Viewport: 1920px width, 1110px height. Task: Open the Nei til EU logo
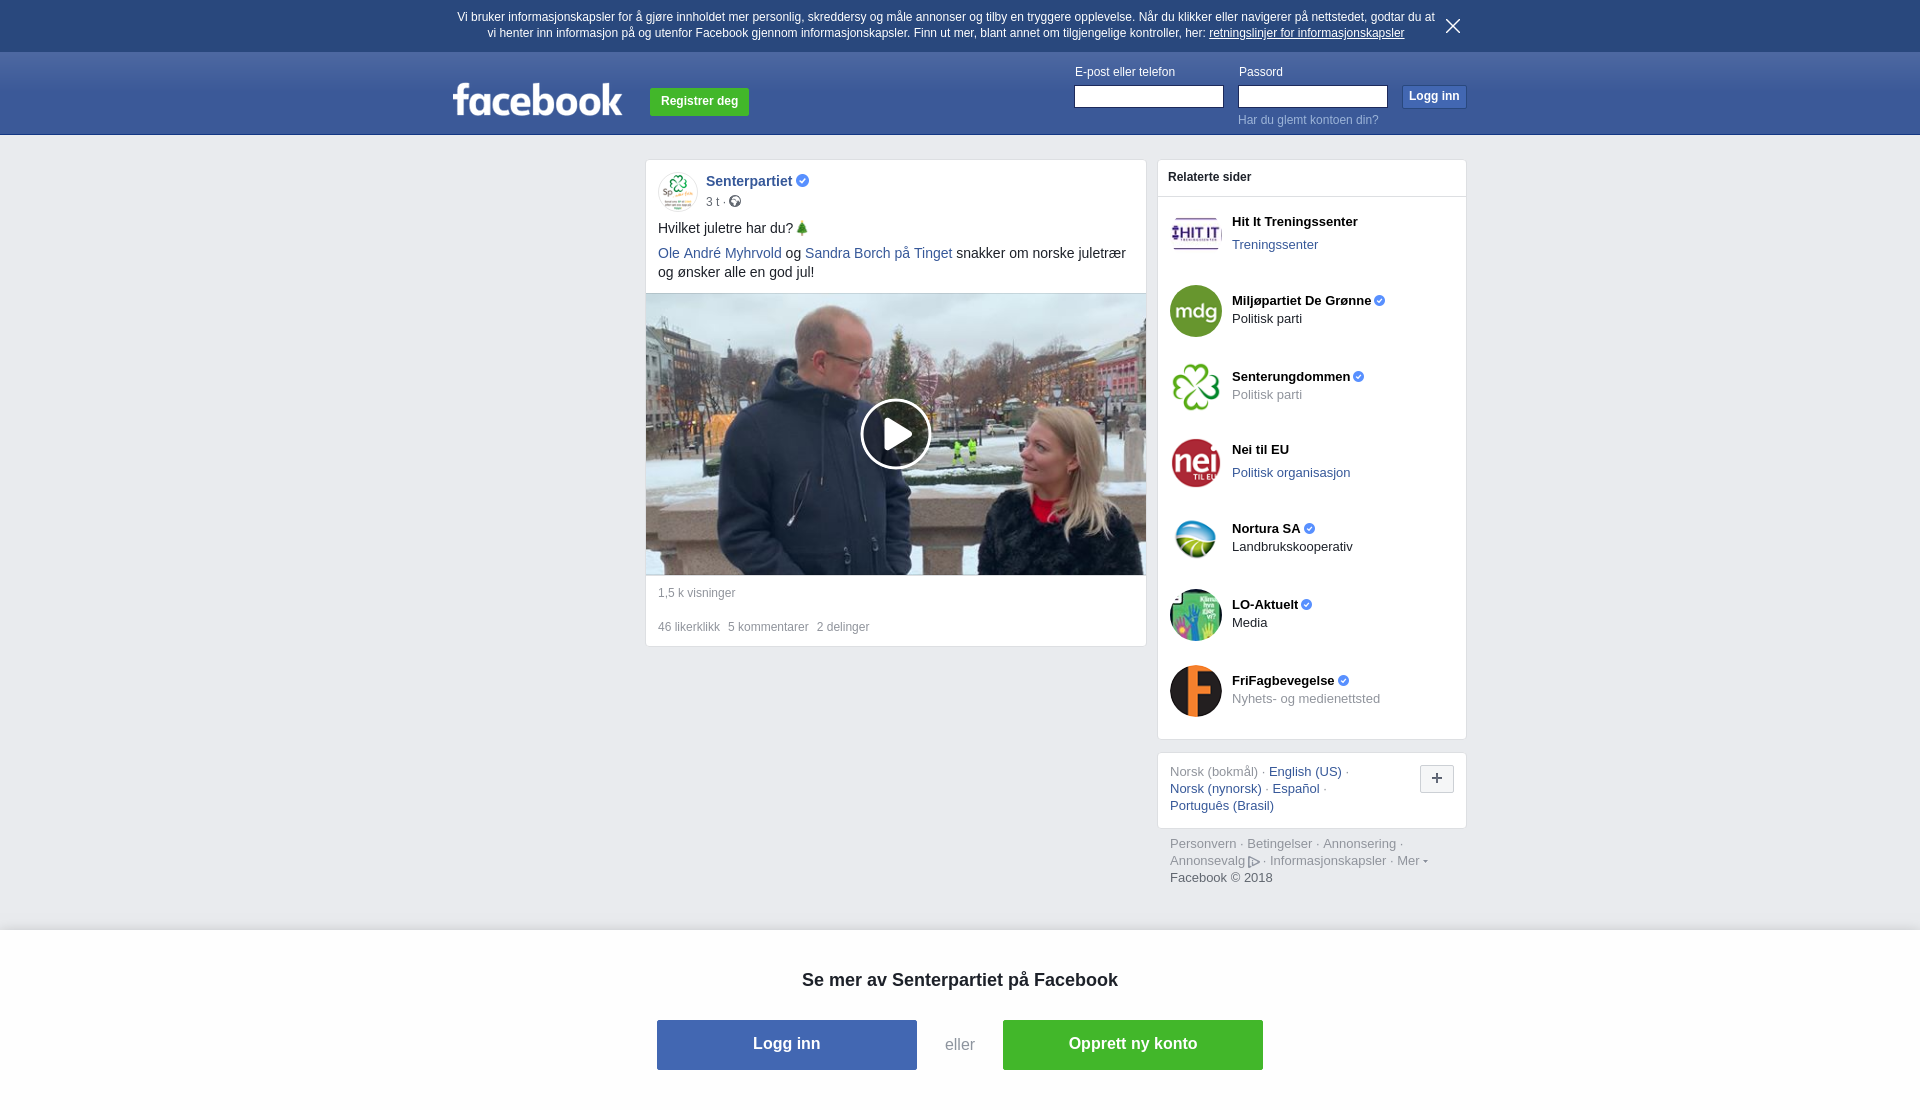click(1196, 463)
